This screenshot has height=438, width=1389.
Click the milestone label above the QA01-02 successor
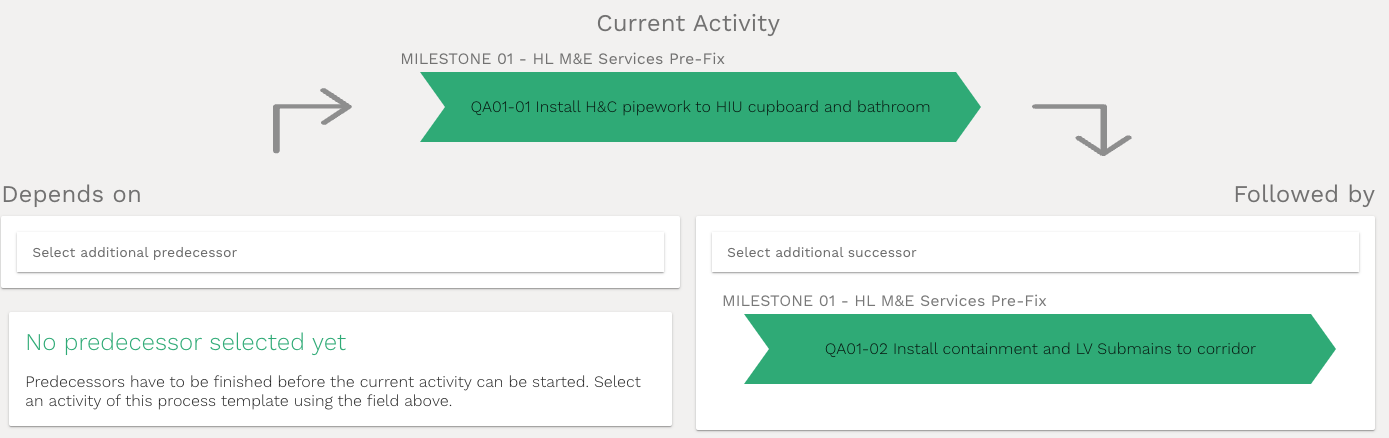[884, 301]
